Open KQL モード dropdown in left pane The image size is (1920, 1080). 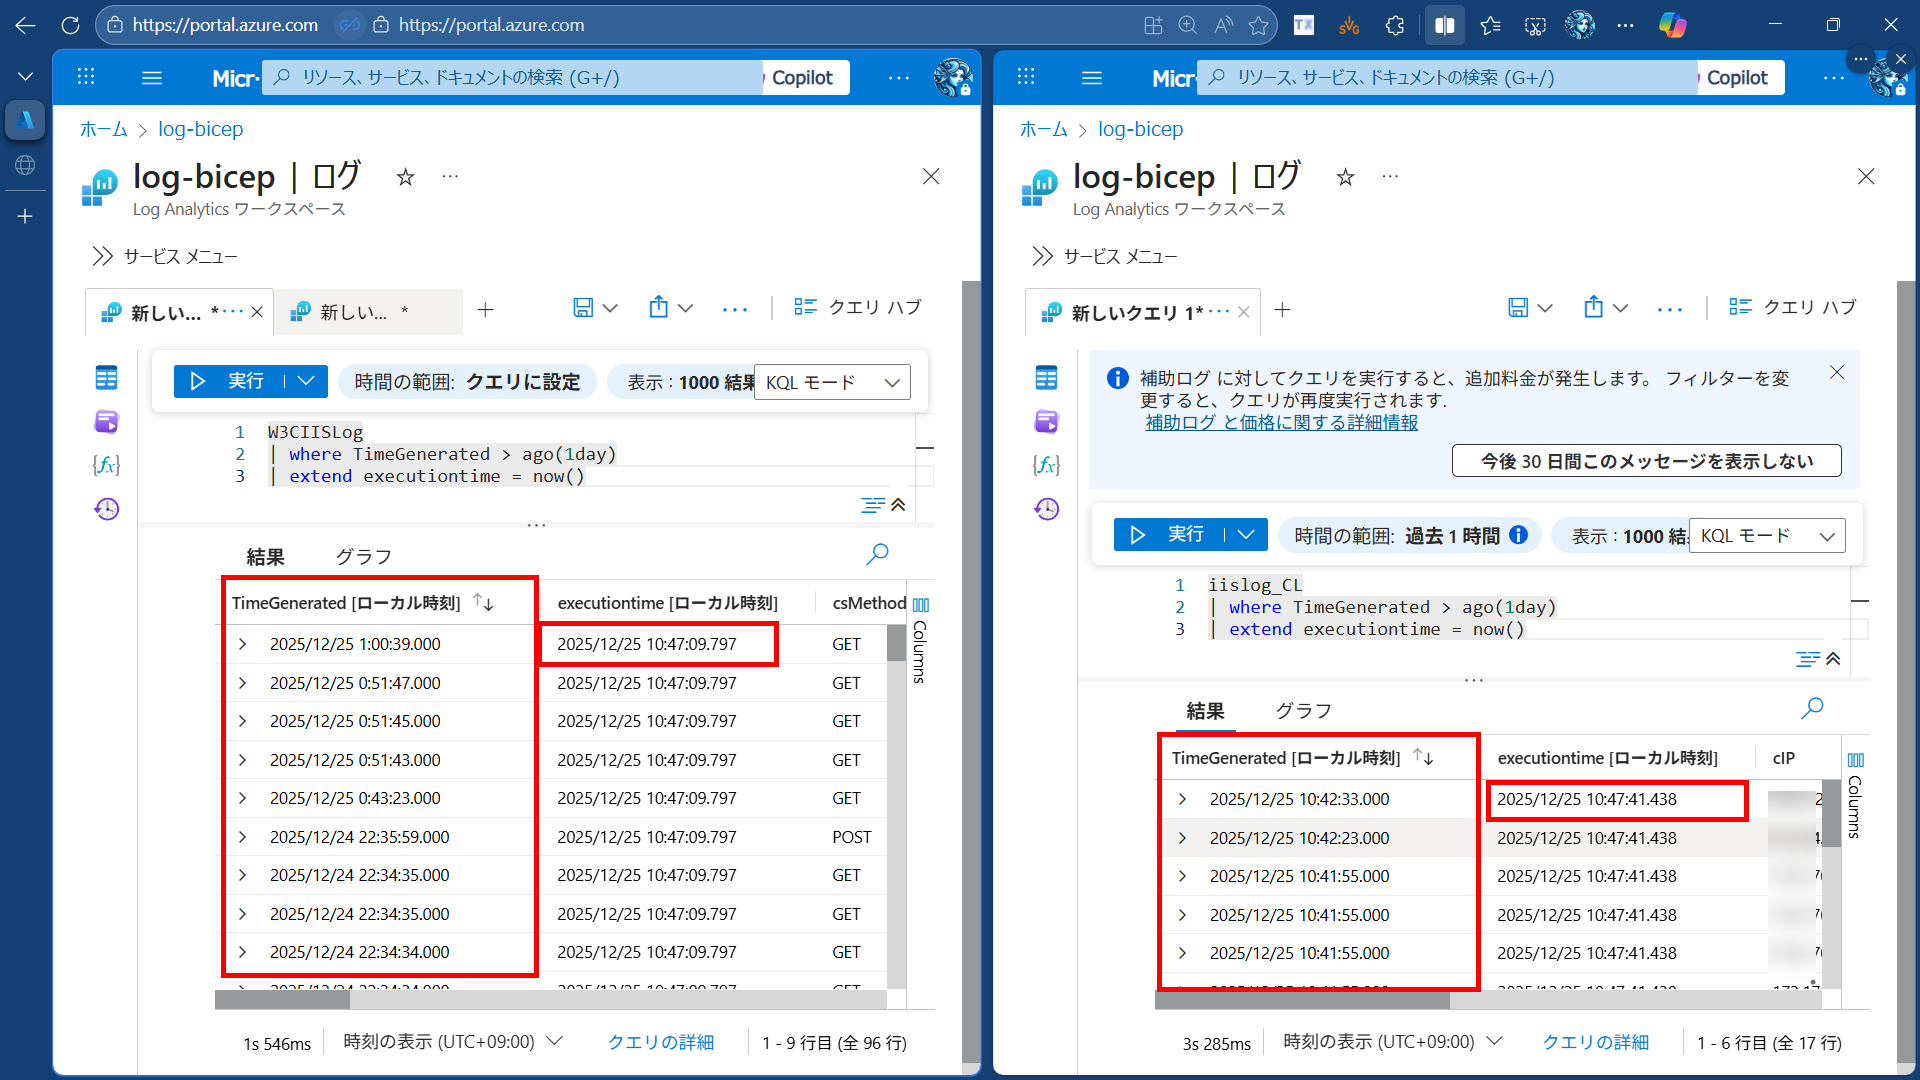(832, 382)
